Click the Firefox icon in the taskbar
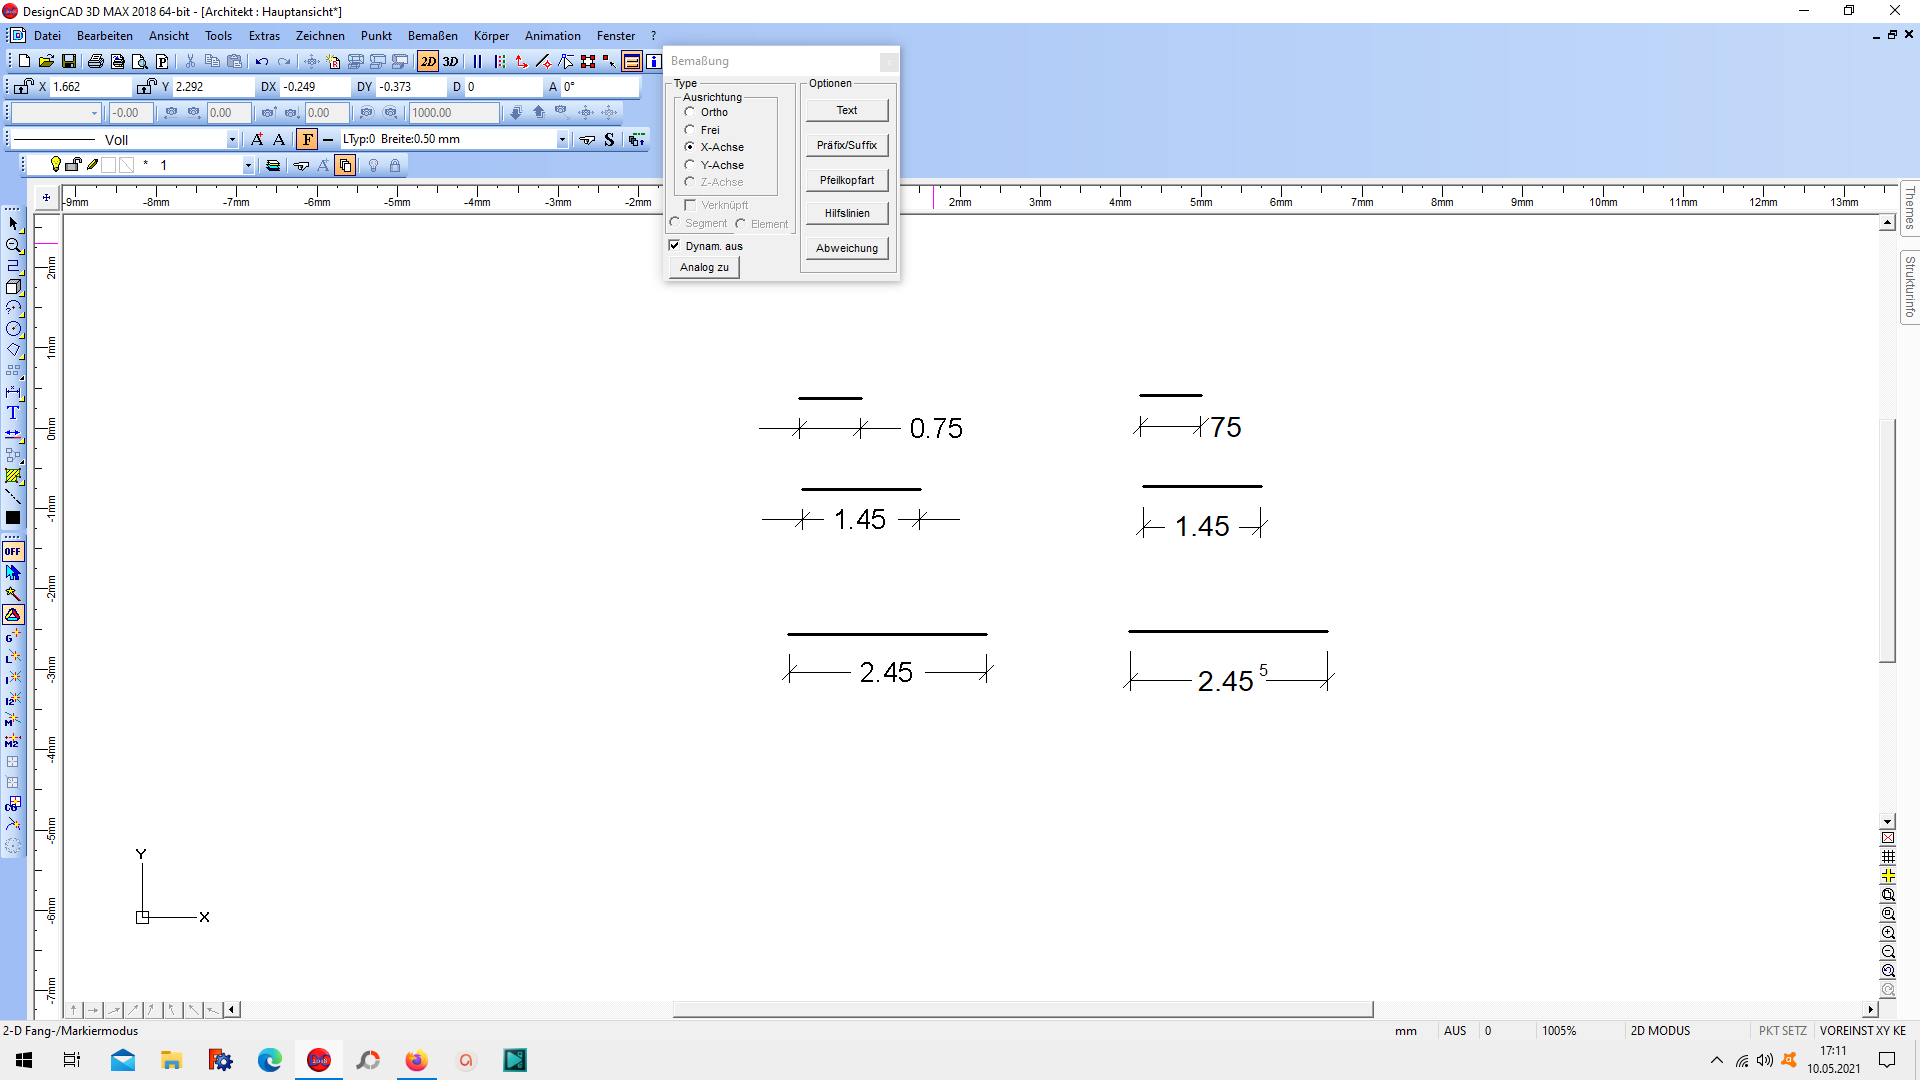The height and width of the screenshot is (1080, 1920). (417, 1060)
